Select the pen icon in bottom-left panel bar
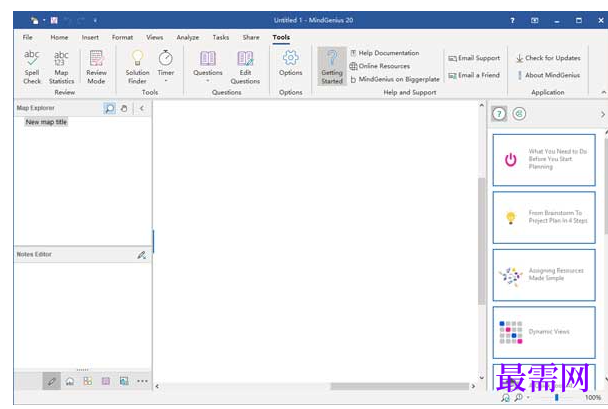The image size is (608, 409). click(52, 381)
